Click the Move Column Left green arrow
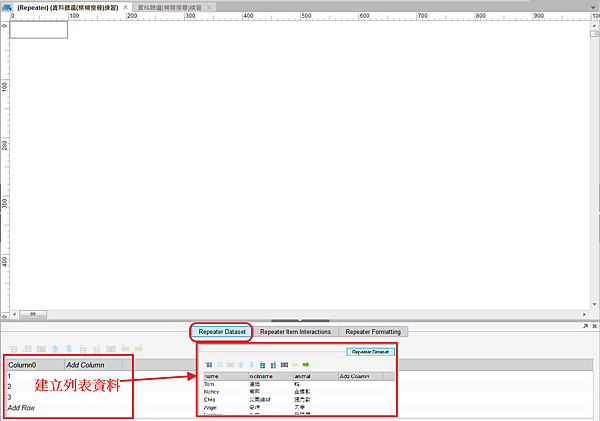Screen dimensions: 600x421 pos(125,349)
